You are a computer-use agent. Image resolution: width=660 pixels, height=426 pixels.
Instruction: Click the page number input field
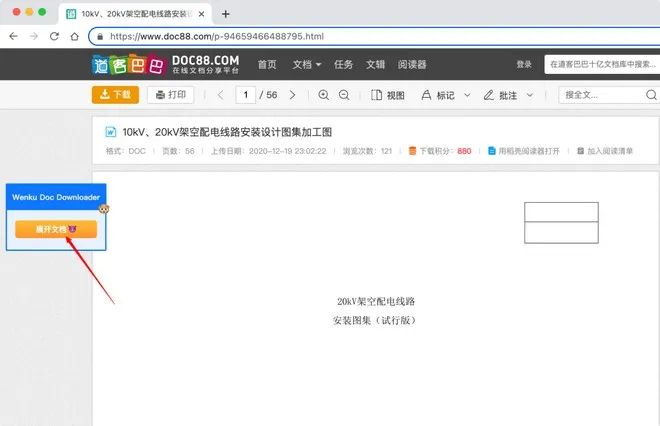[246, 95]
